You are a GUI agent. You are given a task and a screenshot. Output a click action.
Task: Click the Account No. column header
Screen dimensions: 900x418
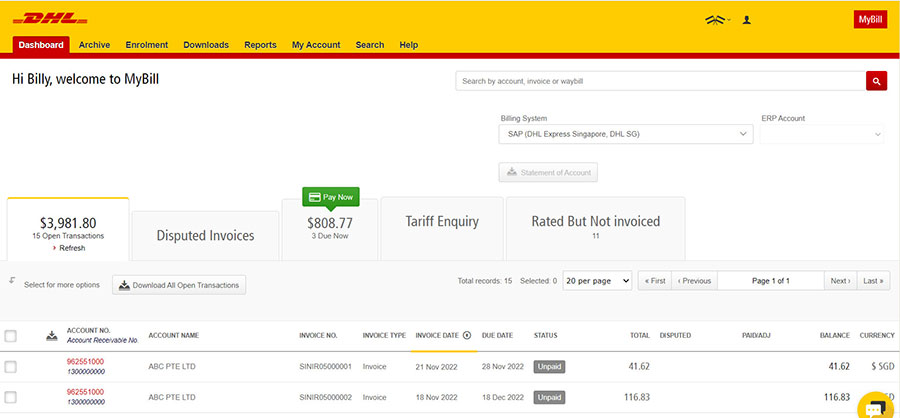(x=88, y=331)
